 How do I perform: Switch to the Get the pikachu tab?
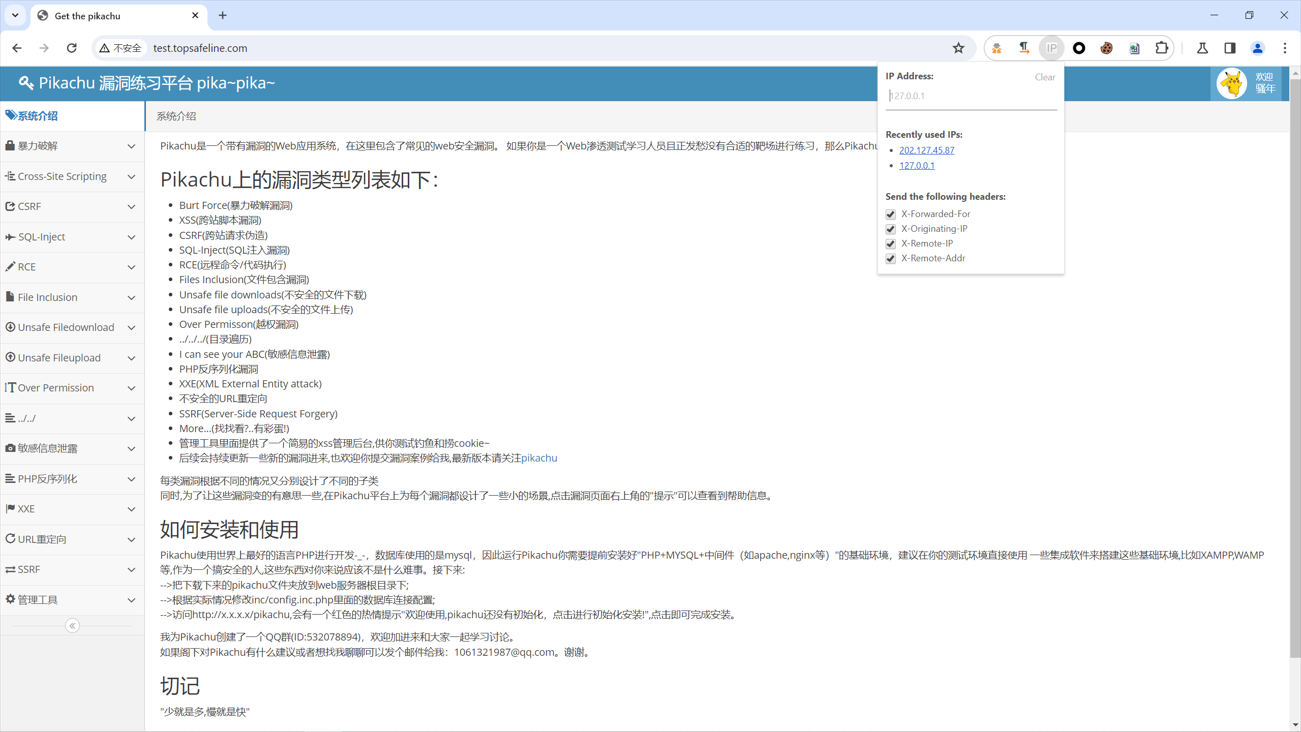110,15
